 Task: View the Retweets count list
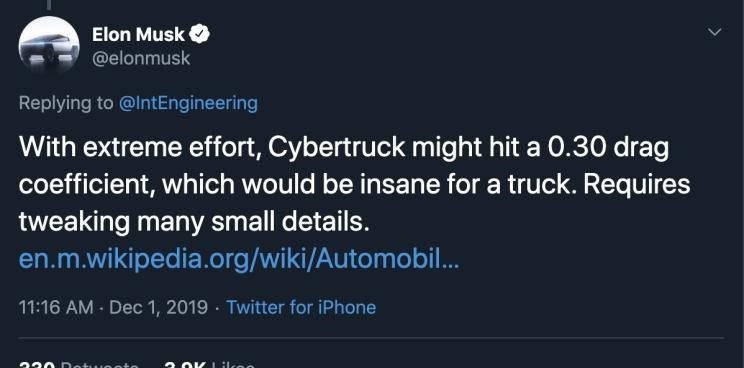coord(79,365)
